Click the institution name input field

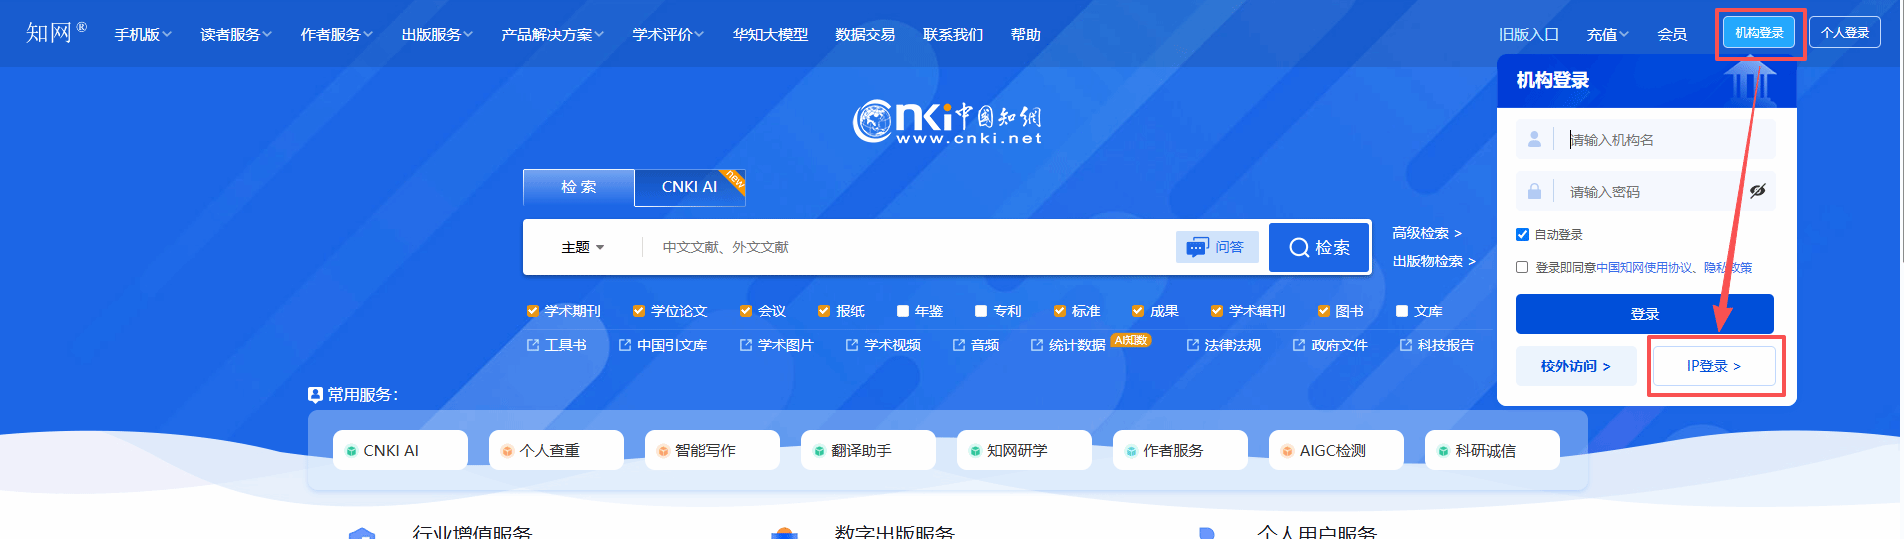[1665, 140]
